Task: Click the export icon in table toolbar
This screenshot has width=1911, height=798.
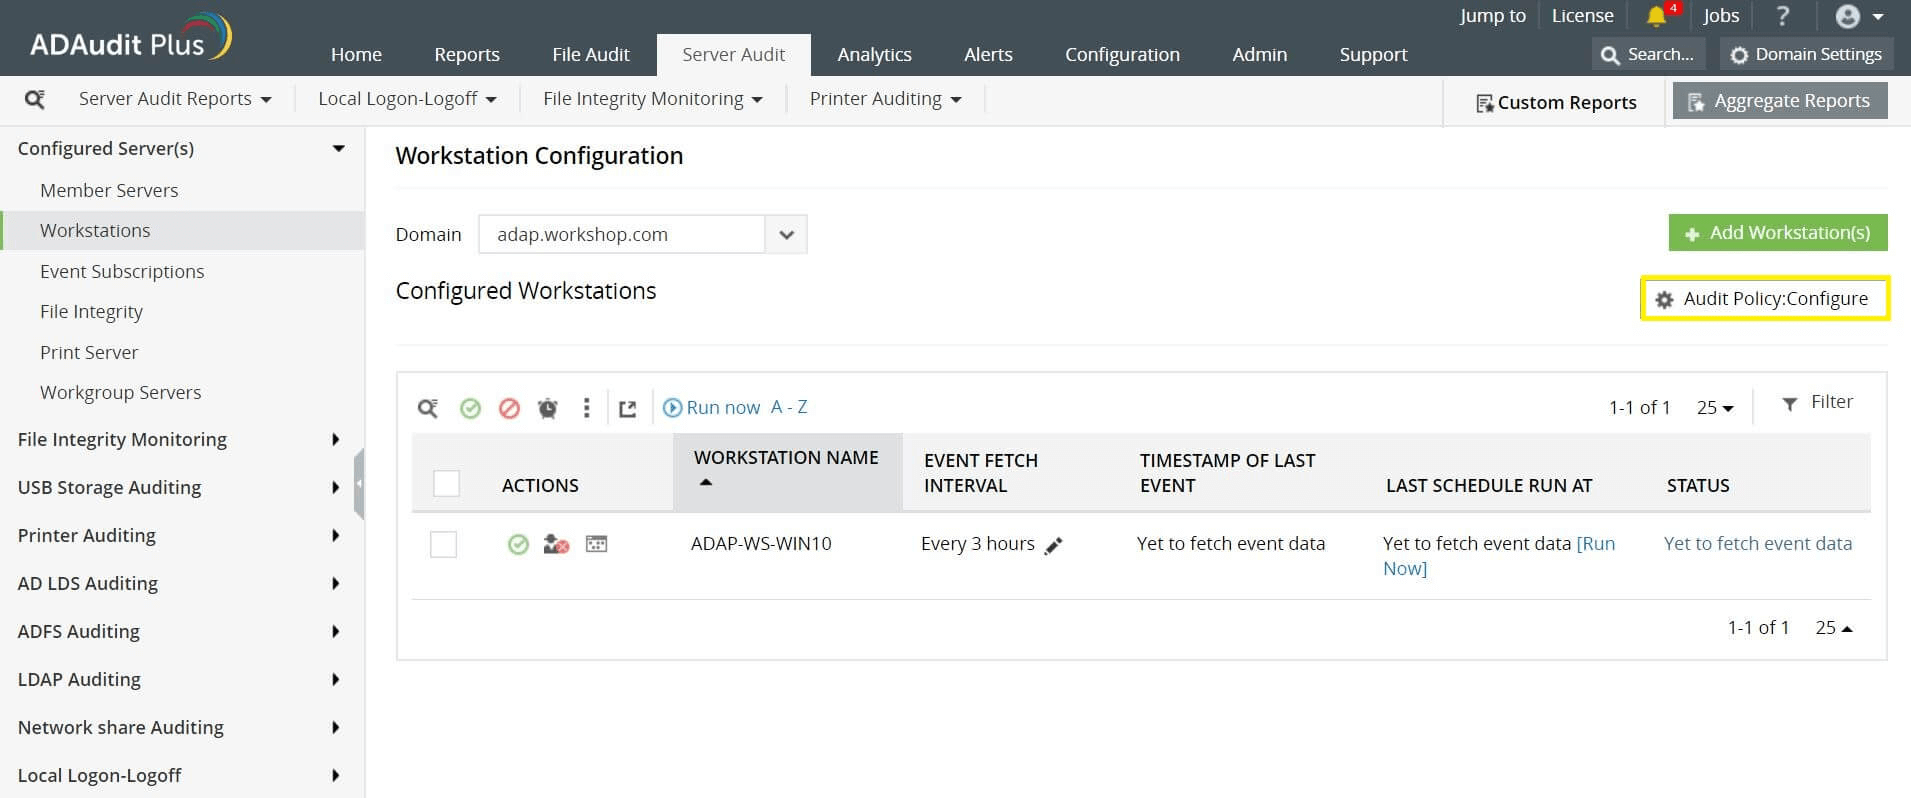Action: (x=627, y=408)
